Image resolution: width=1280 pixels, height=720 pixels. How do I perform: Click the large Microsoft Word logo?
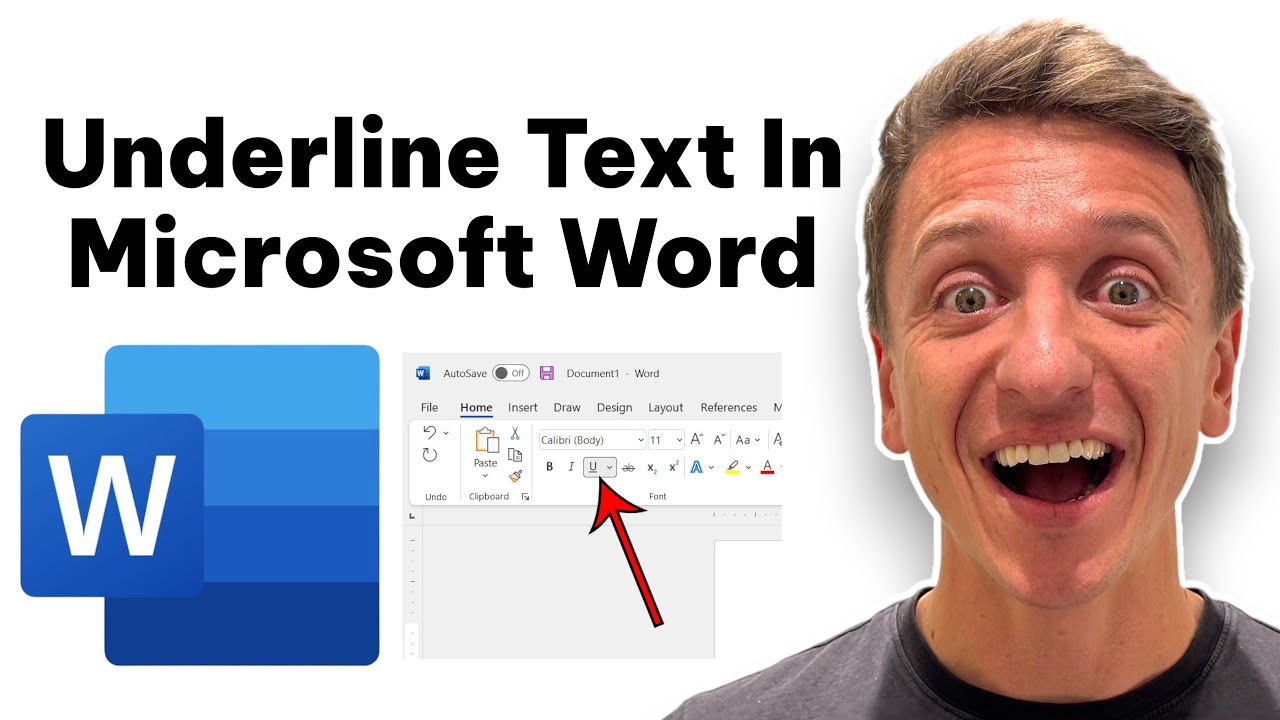pyautogui.click(x=200, y=505)
